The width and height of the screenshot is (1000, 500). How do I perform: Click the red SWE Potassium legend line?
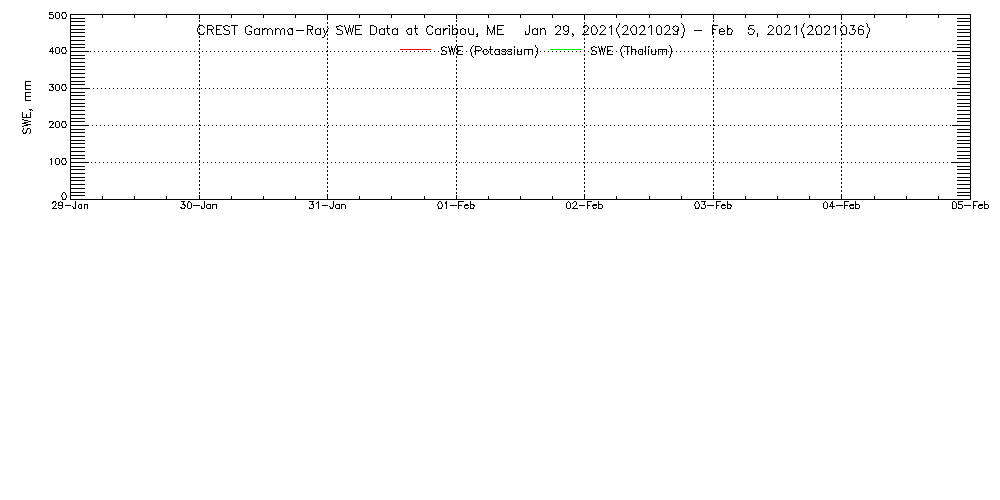[416, 50]
